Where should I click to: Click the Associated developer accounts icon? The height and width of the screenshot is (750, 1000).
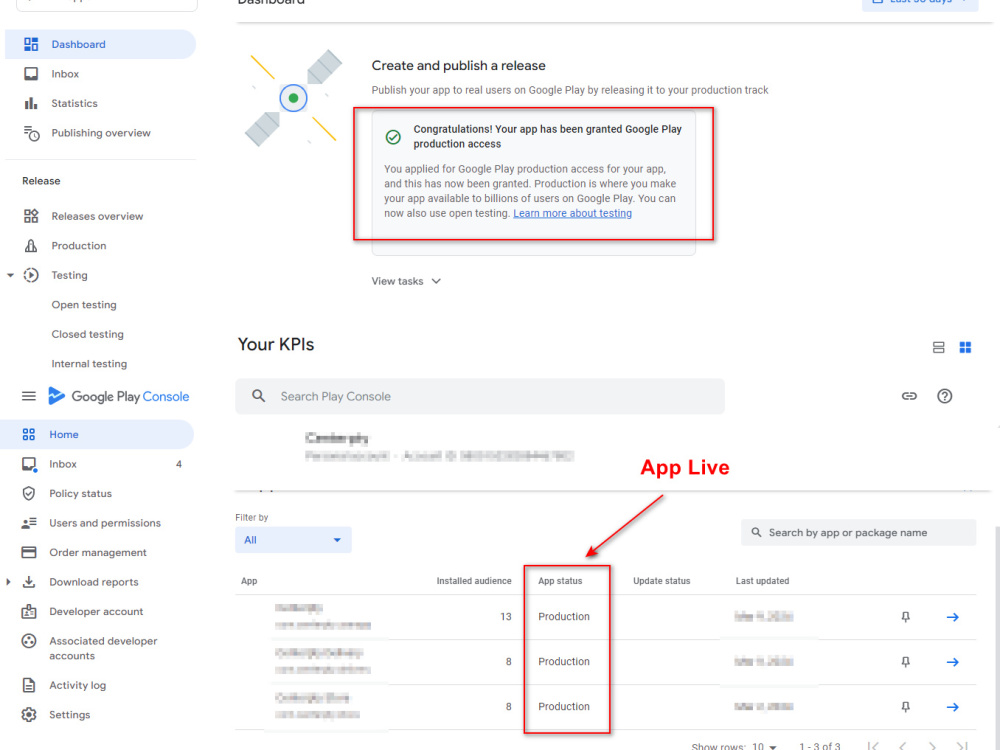(x=29, y=641)
